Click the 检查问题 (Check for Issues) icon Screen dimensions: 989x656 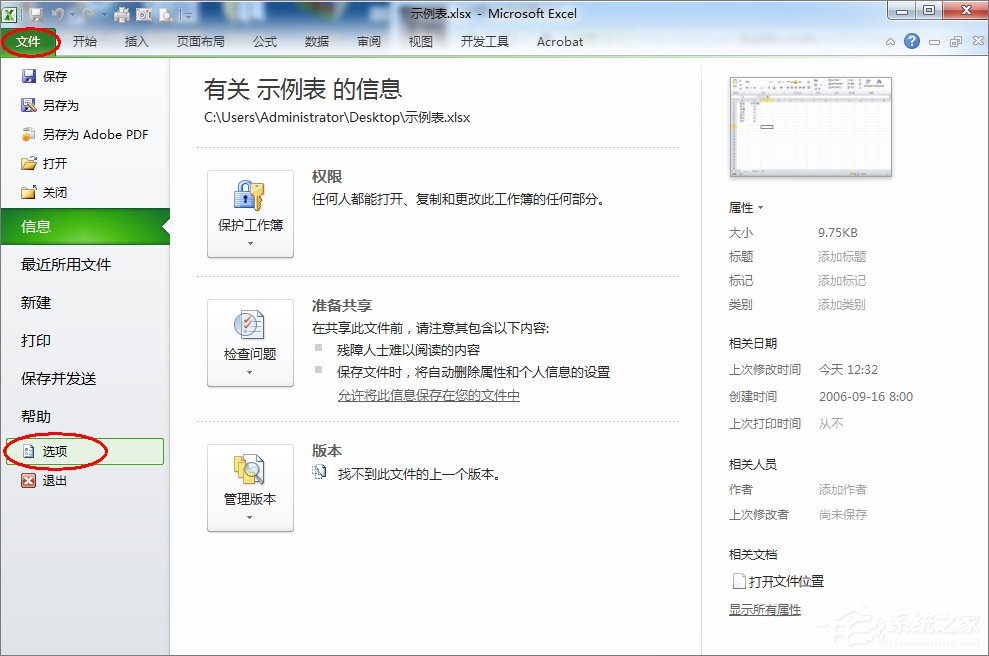[248, 325]
